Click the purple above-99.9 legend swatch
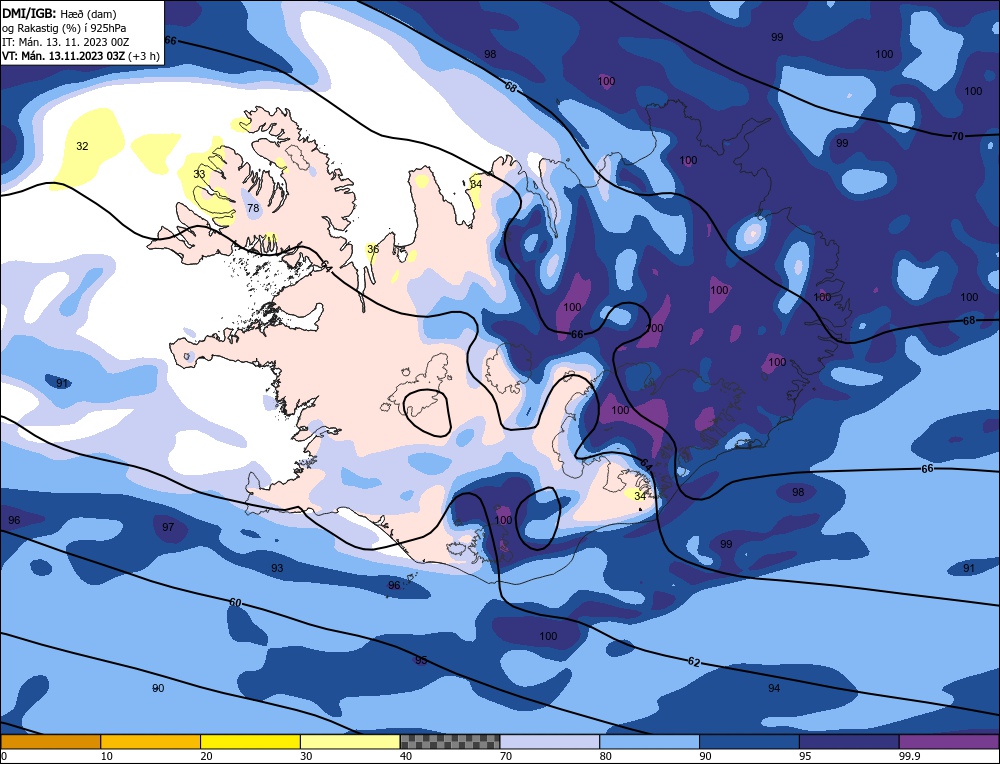Screen dimensions: 1000x764 tap(949, 742)
